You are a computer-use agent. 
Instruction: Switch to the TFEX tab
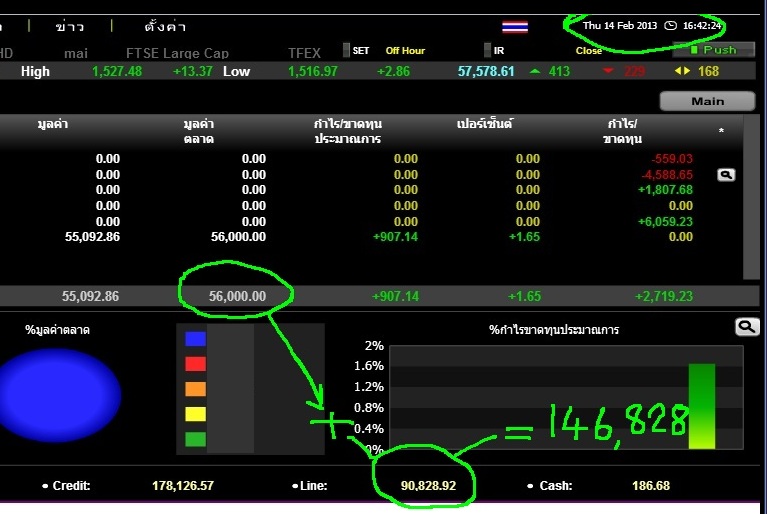(x=304, y=53)
